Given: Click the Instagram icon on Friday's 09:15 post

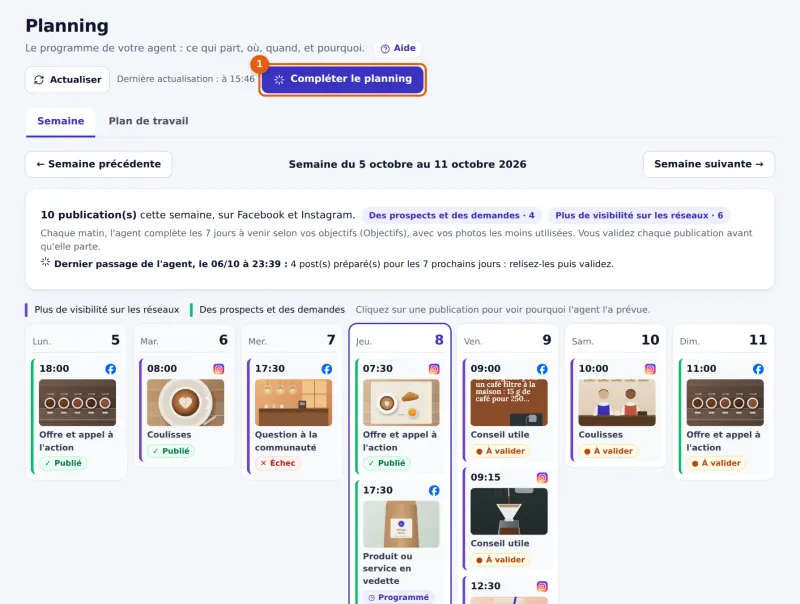Looking at the screenshot, I should pyautogui.click(x=542, y=477).
